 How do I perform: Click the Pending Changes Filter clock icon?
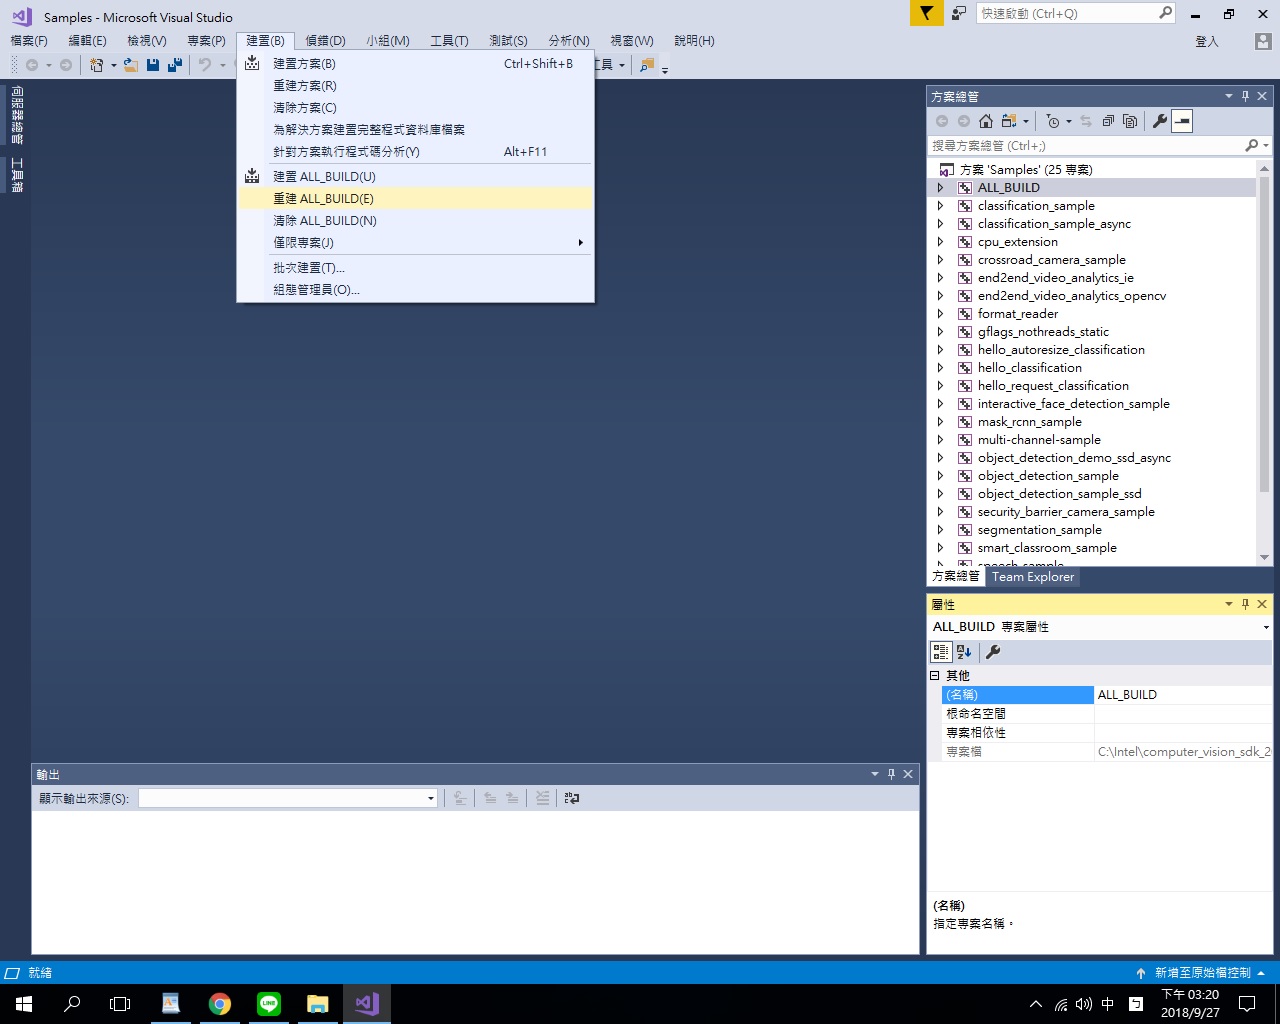point(1053,121)
